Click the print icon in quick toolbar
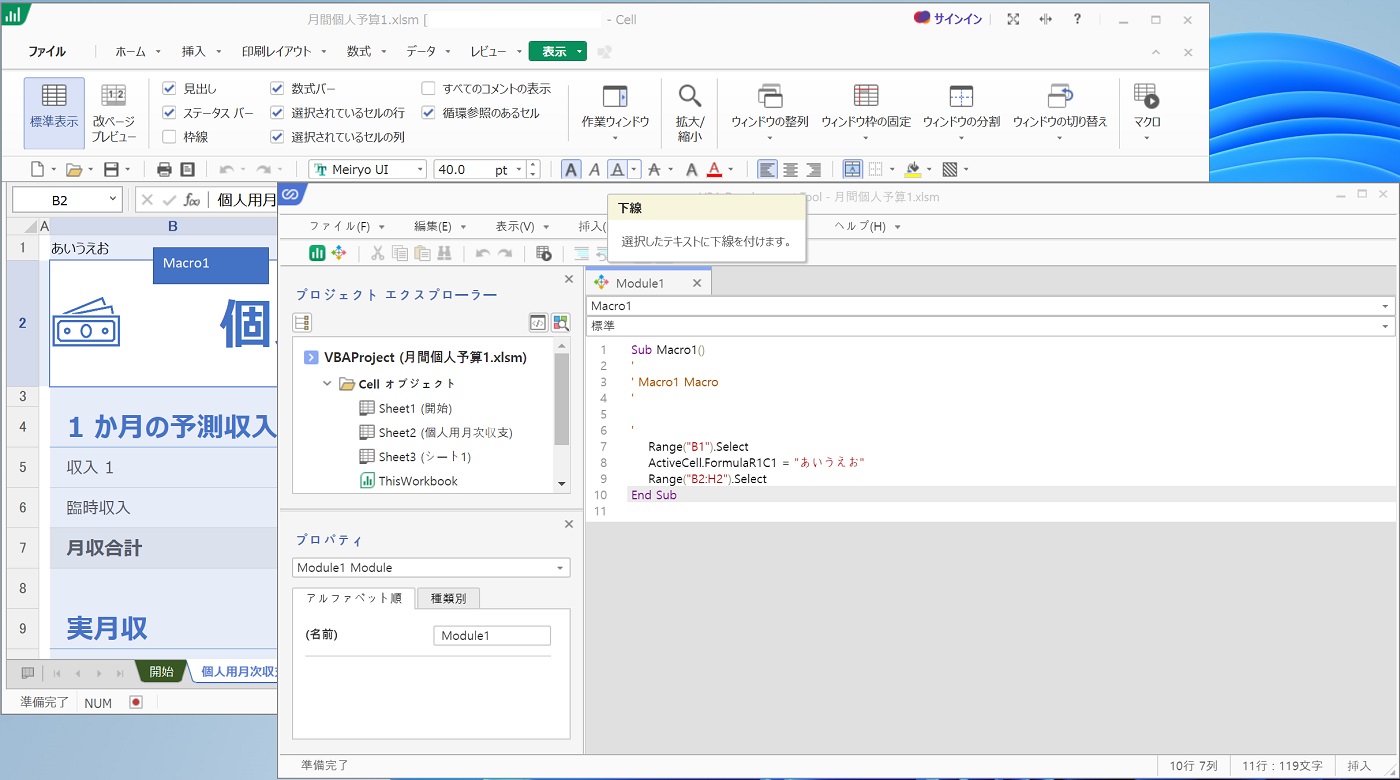1400x780 pixels. 164,170
